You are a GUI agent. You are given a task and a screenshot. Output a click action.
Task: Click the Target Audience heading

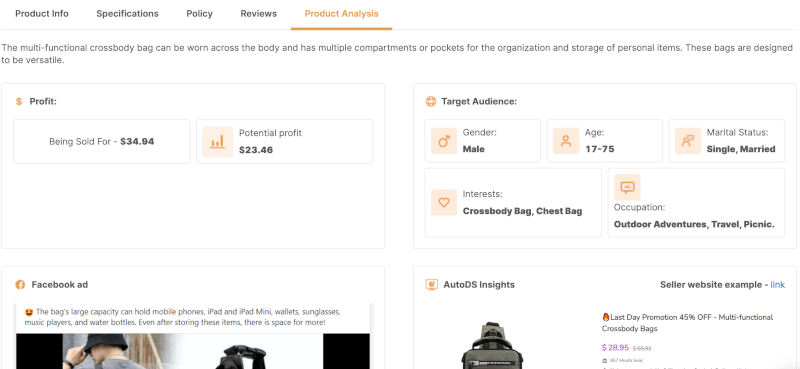coord(479,102)
